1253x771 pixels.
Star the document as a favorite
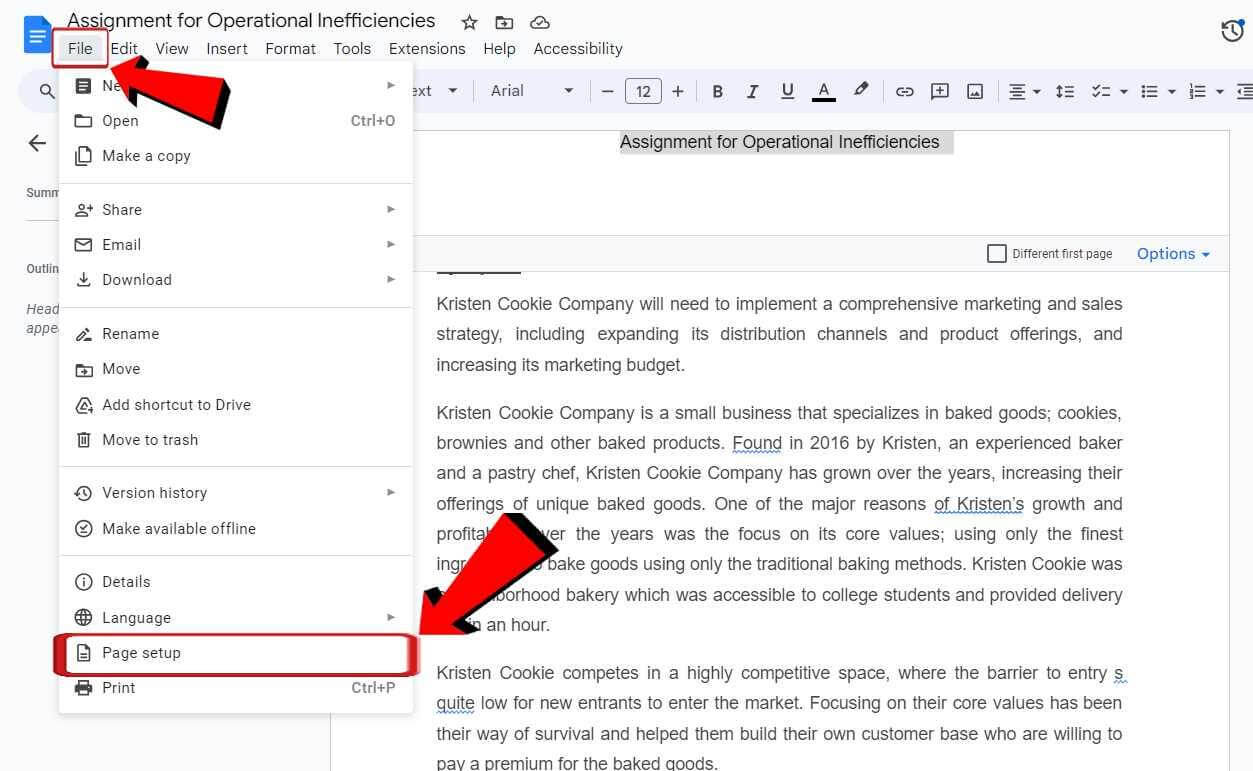pyautogui.click(x=467, y=21)
